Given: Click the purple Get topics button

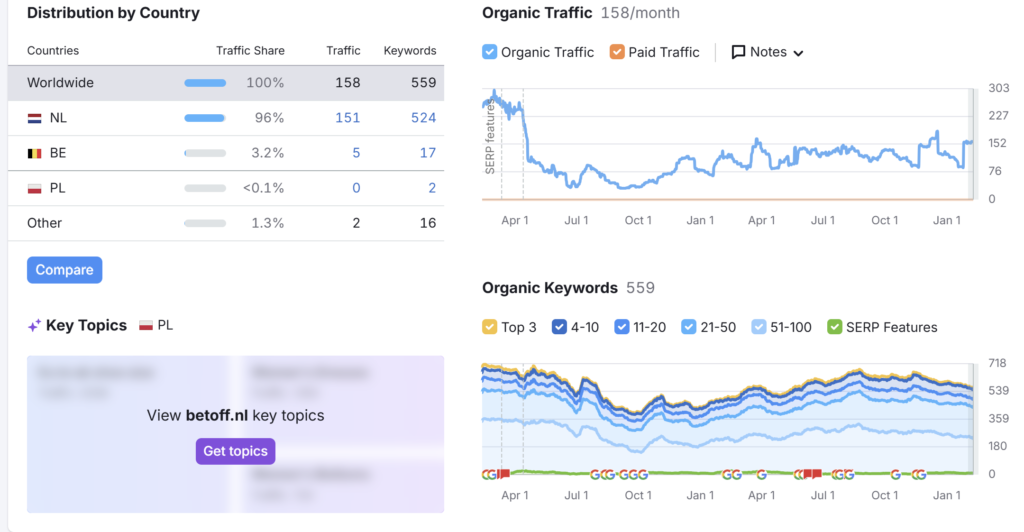Looking at the screenshot, I should (x=235, y=451).
